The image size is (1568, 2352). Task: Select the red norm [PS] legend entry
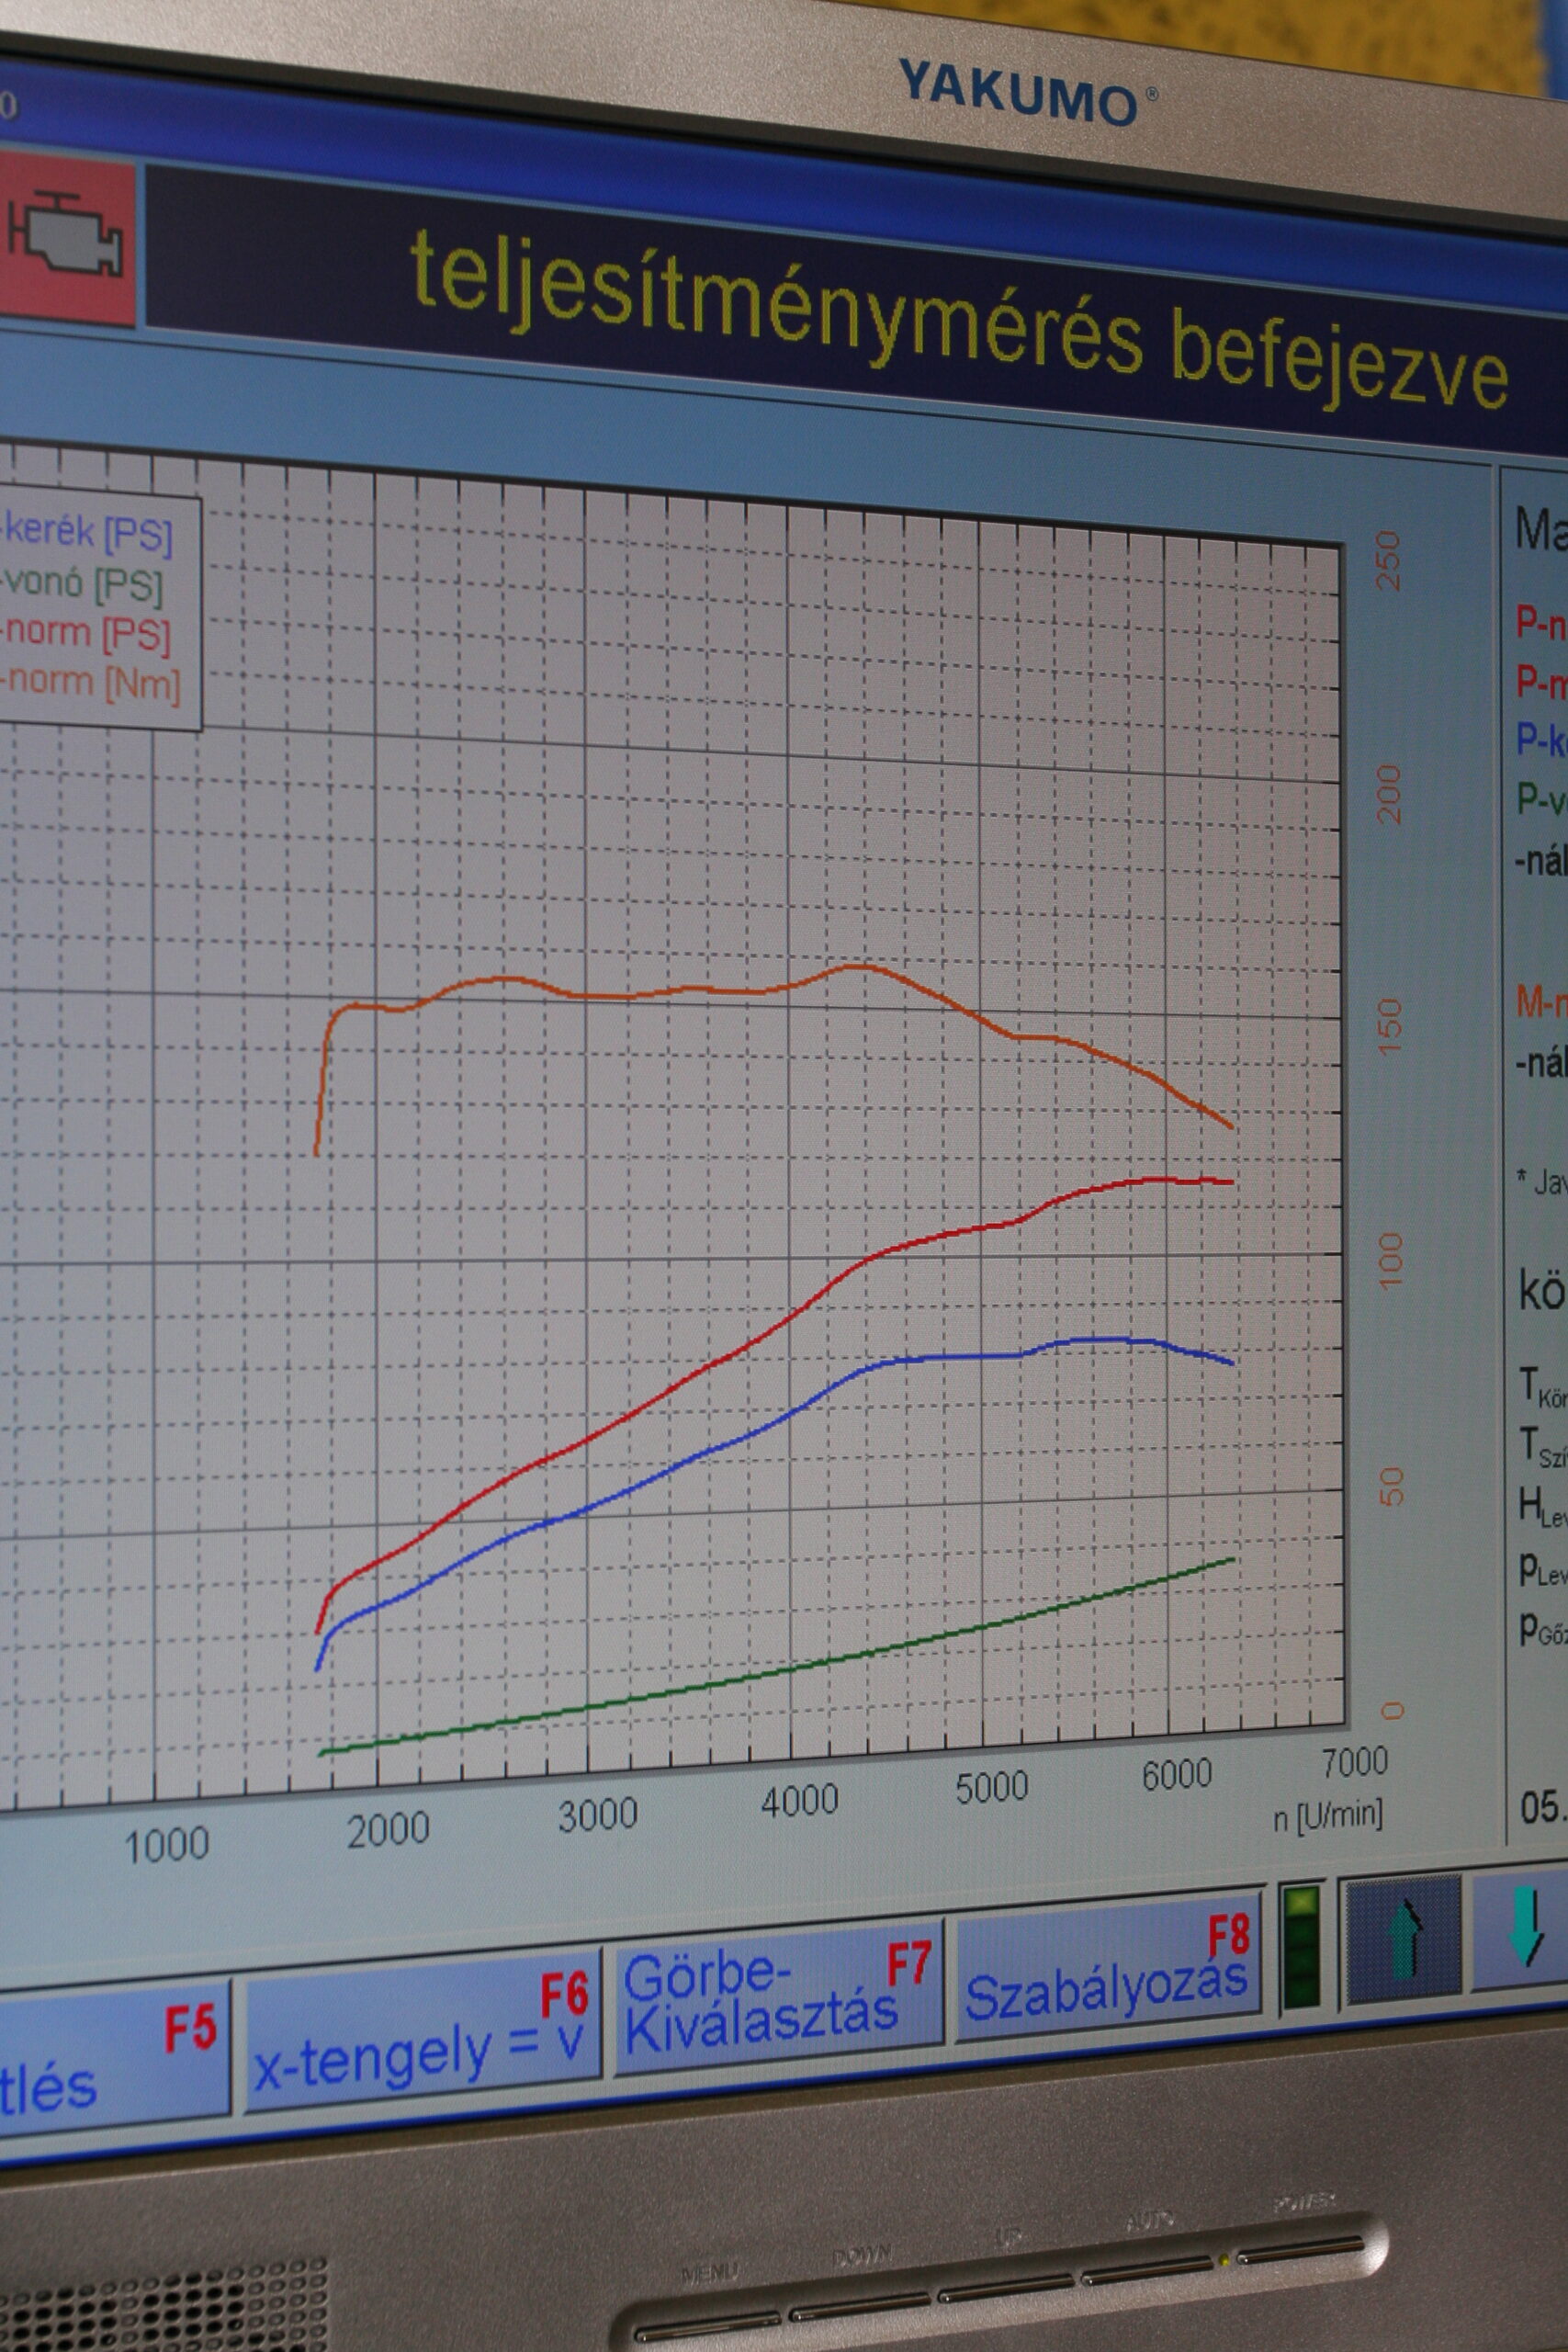click(x=87, y=632)
